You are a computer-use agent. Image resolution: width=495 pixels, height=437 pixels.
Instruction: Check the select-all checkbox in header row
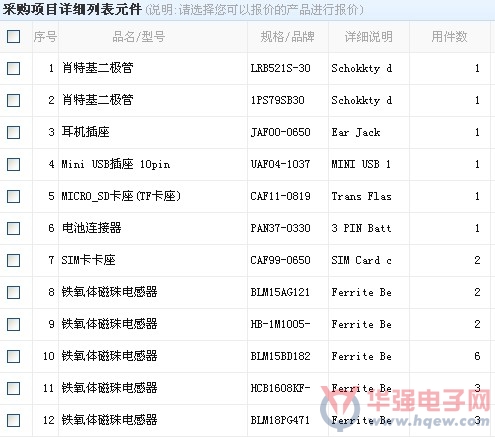coord(13,36)
